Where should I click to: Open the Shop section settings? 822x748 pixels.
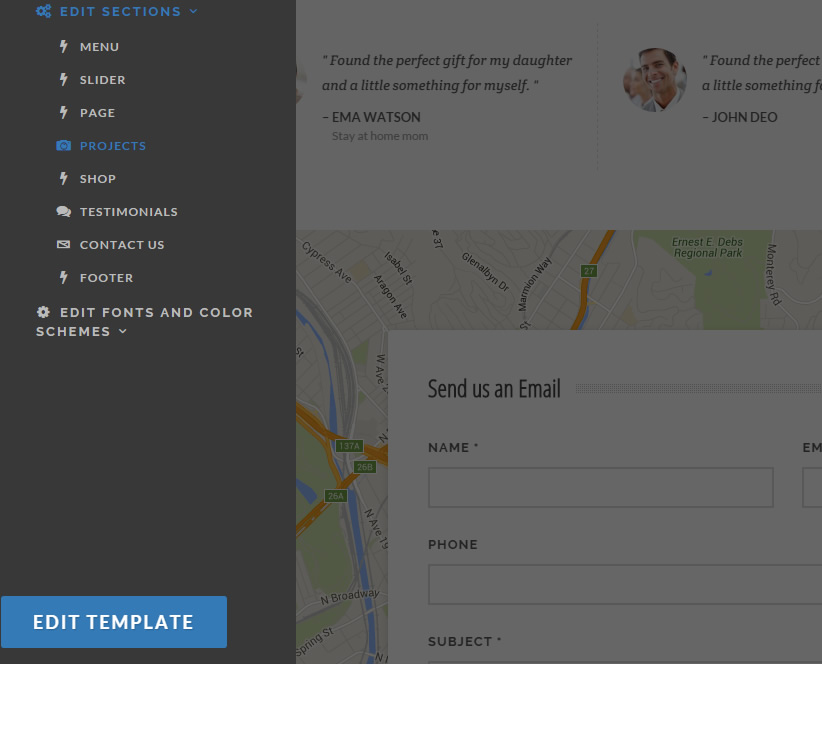(x=95, y=178)
